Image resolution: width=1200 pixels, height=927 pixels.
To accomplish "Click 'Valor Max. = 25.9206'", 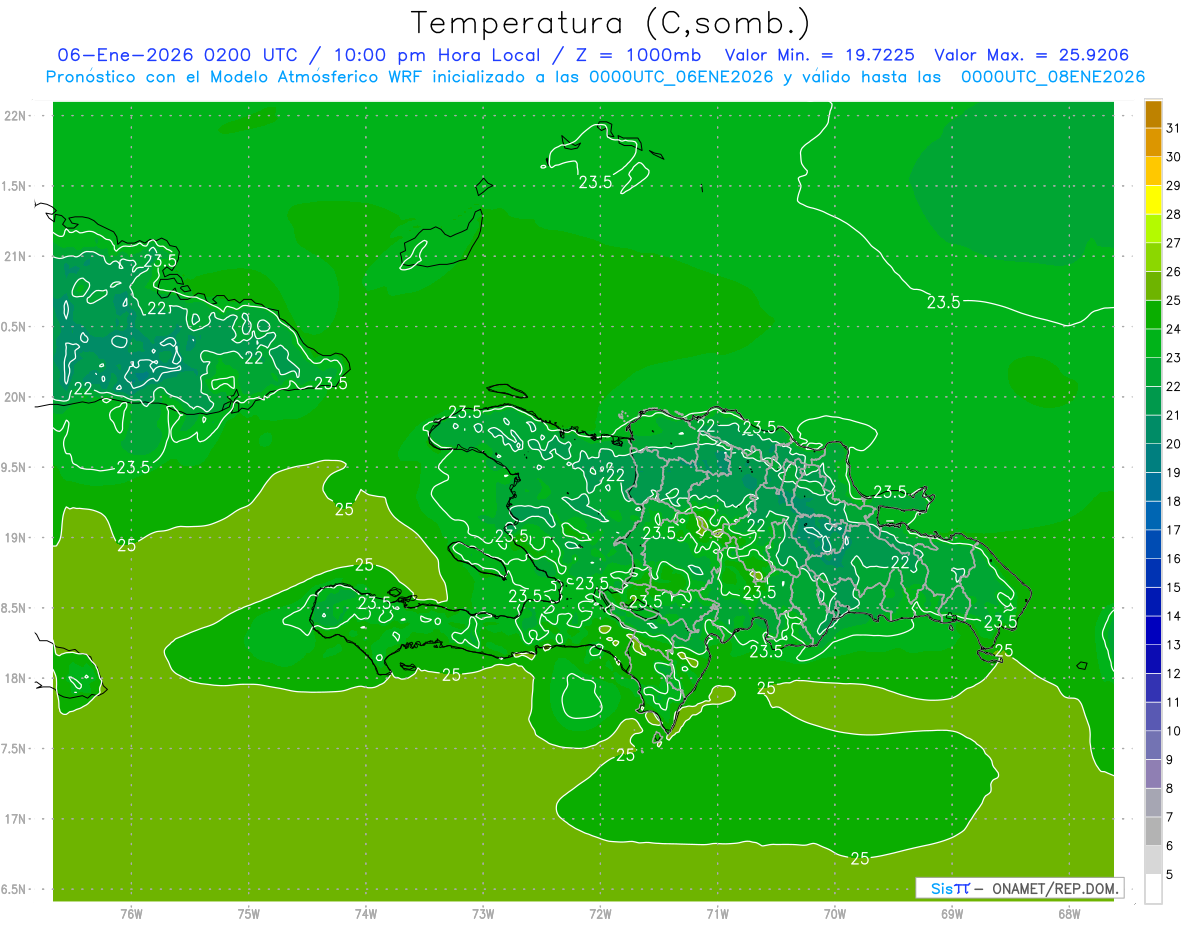I will pyautogui.click(x=1033, y=55).
